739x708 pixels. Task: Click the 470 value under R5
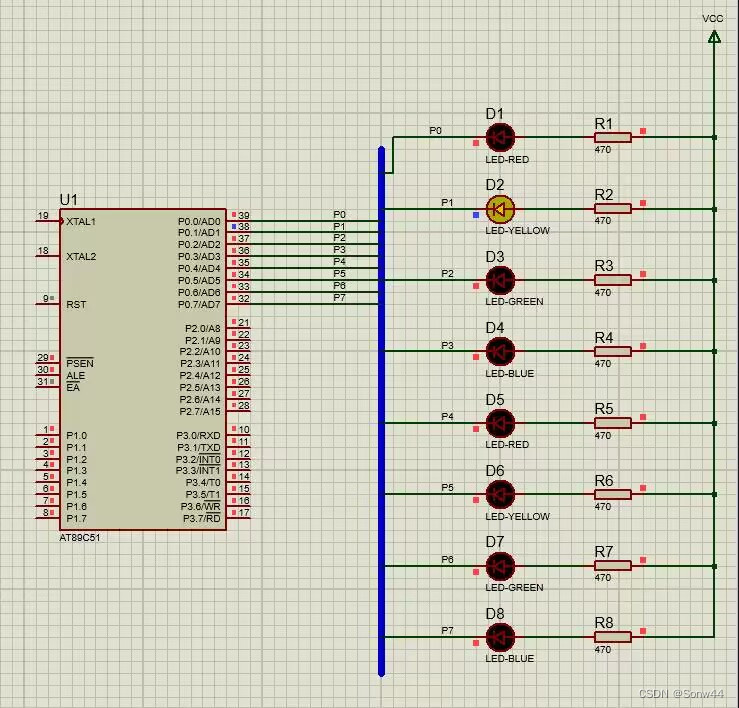[603, 436]
